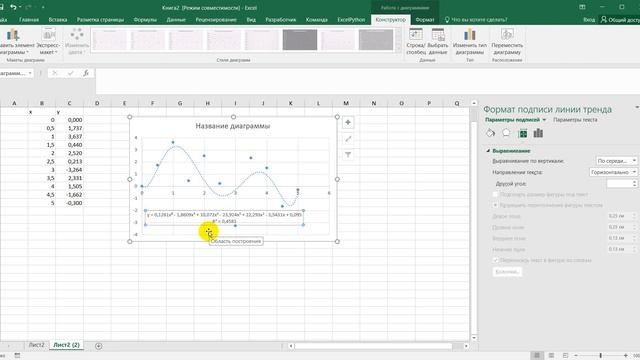This screenshot has height=360, width=640.
Task: Open the Effects pentagon icon in pane
Action: pyautogui.click(x=506, y=133)
